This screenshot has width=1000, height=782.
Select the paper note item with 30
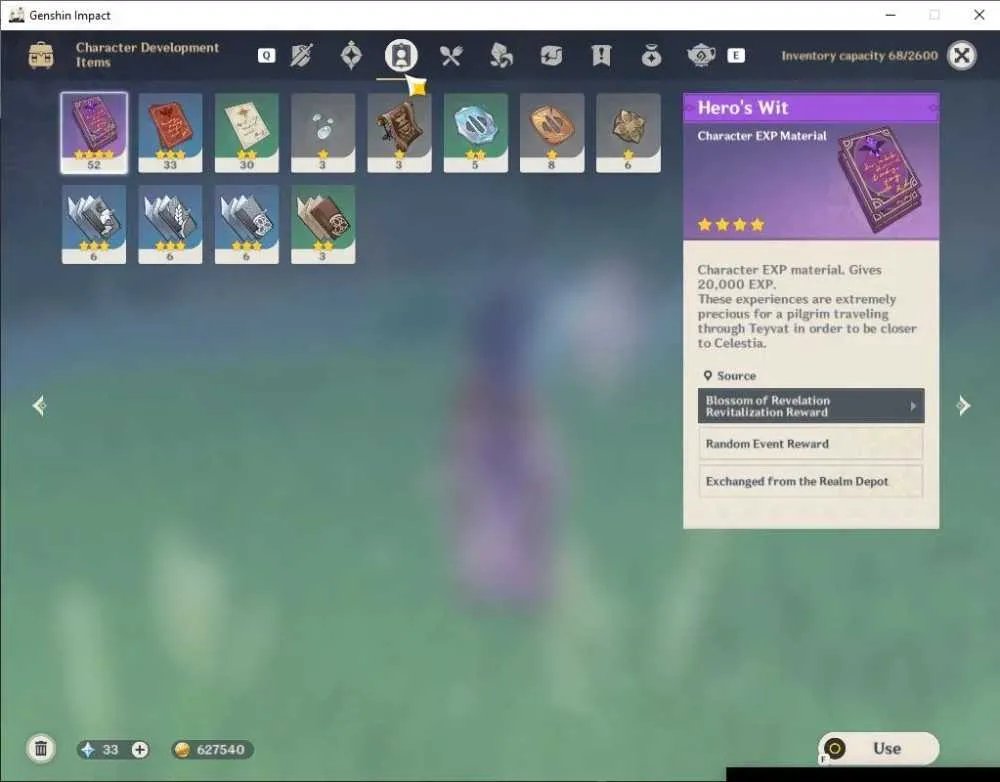tap(246, 133)
